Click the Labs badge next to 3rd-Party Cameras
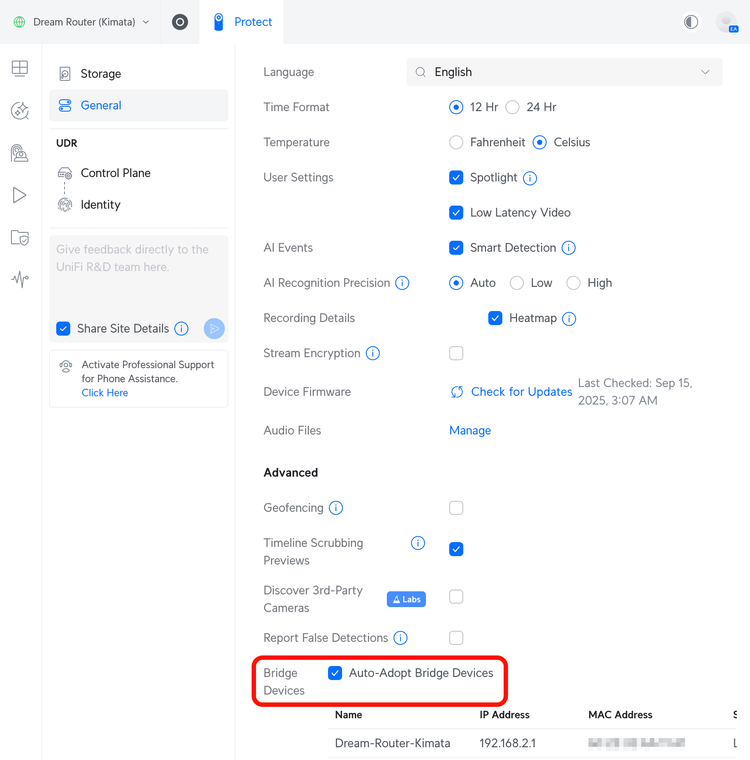The width and height of the screenshot is (750, 760). [406, 599]
